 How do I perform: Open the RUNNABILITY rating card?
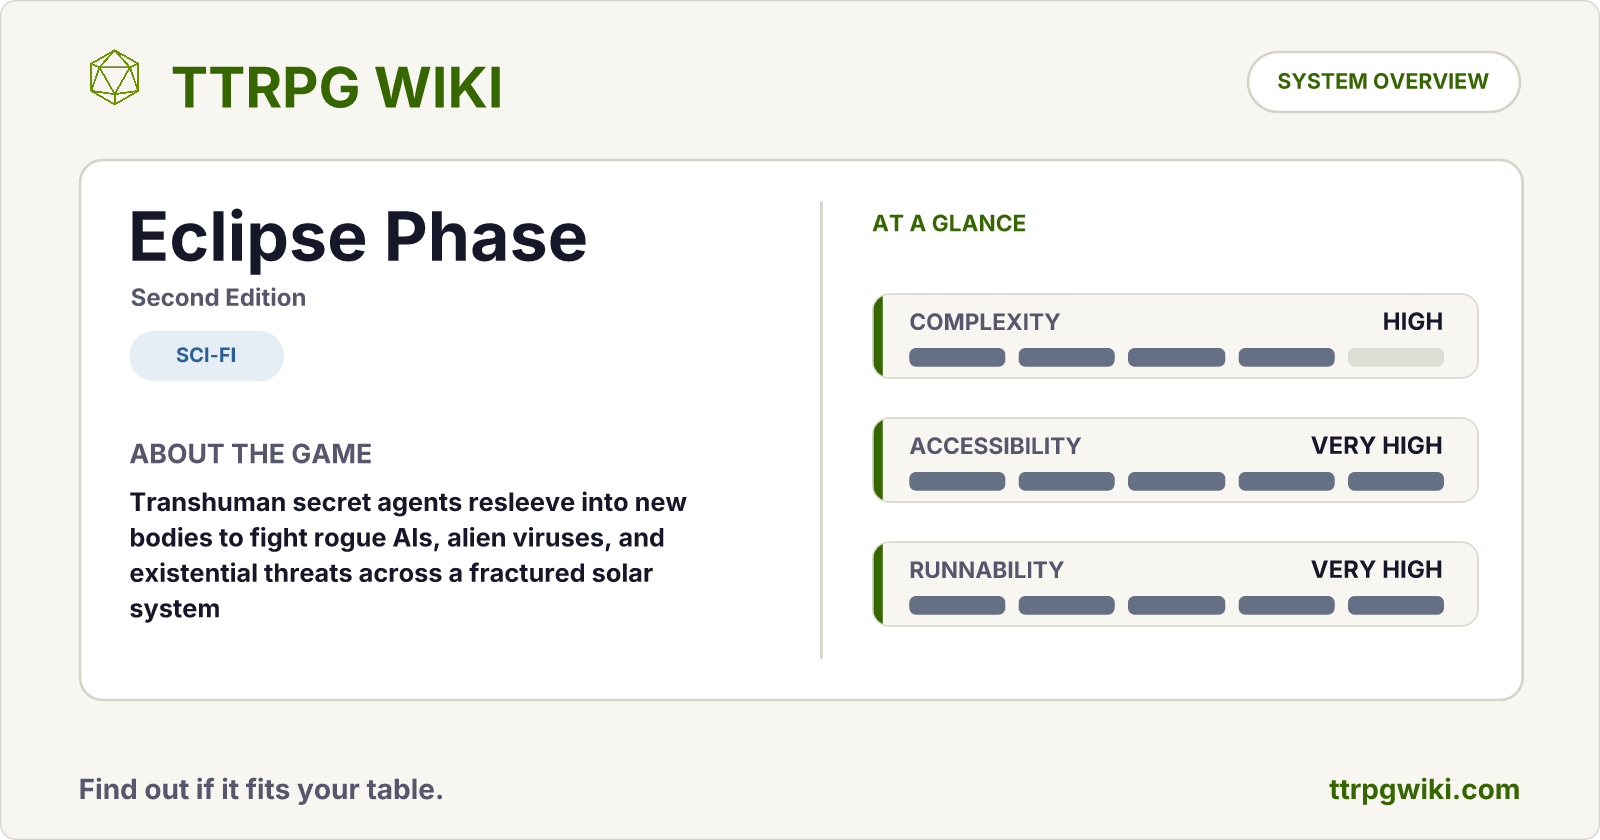click(x=1175, y=584)
